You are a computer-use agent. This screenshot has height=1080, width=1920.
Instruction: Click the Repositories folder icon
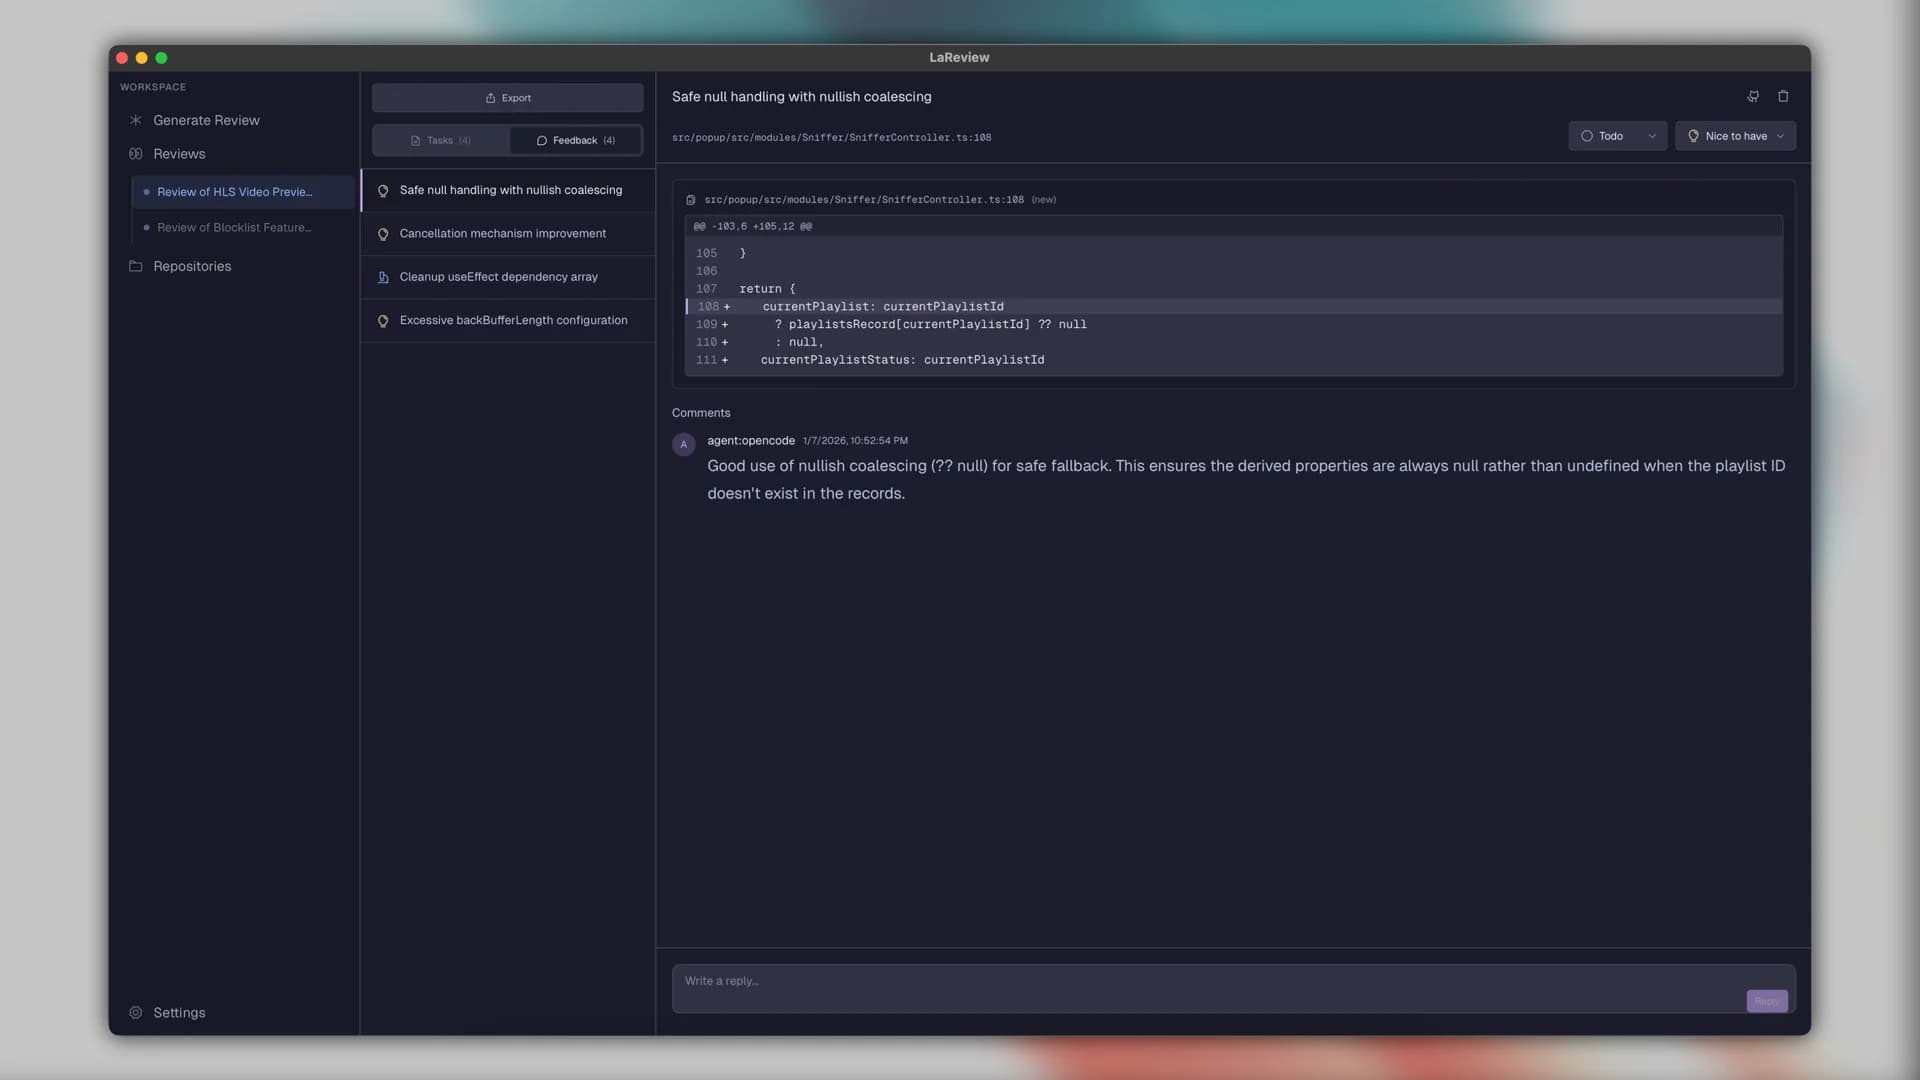136,266
